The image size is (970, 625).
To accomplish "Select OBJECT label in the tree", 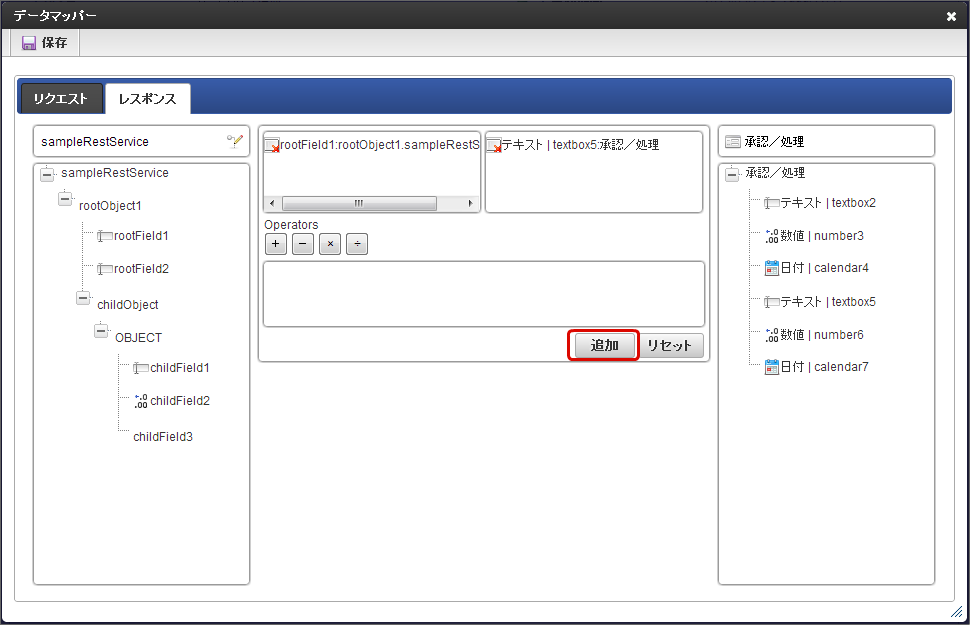I will coord(139,338).
